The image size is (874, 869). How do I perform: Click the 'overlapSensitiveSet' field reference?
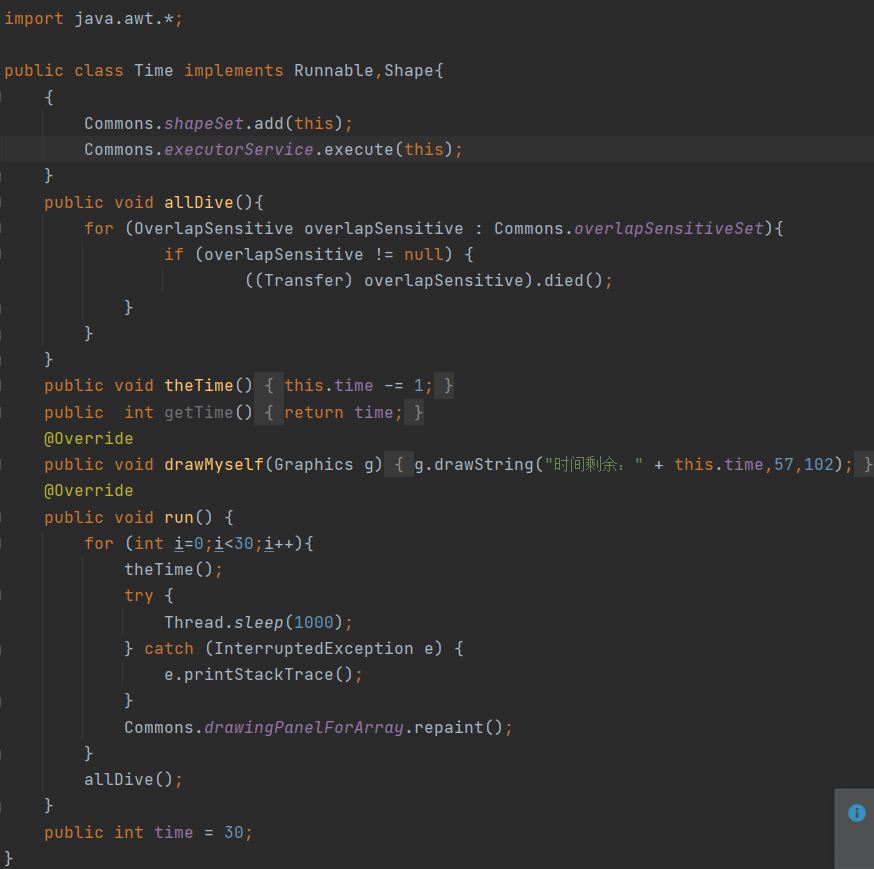(x=669, y=229)
